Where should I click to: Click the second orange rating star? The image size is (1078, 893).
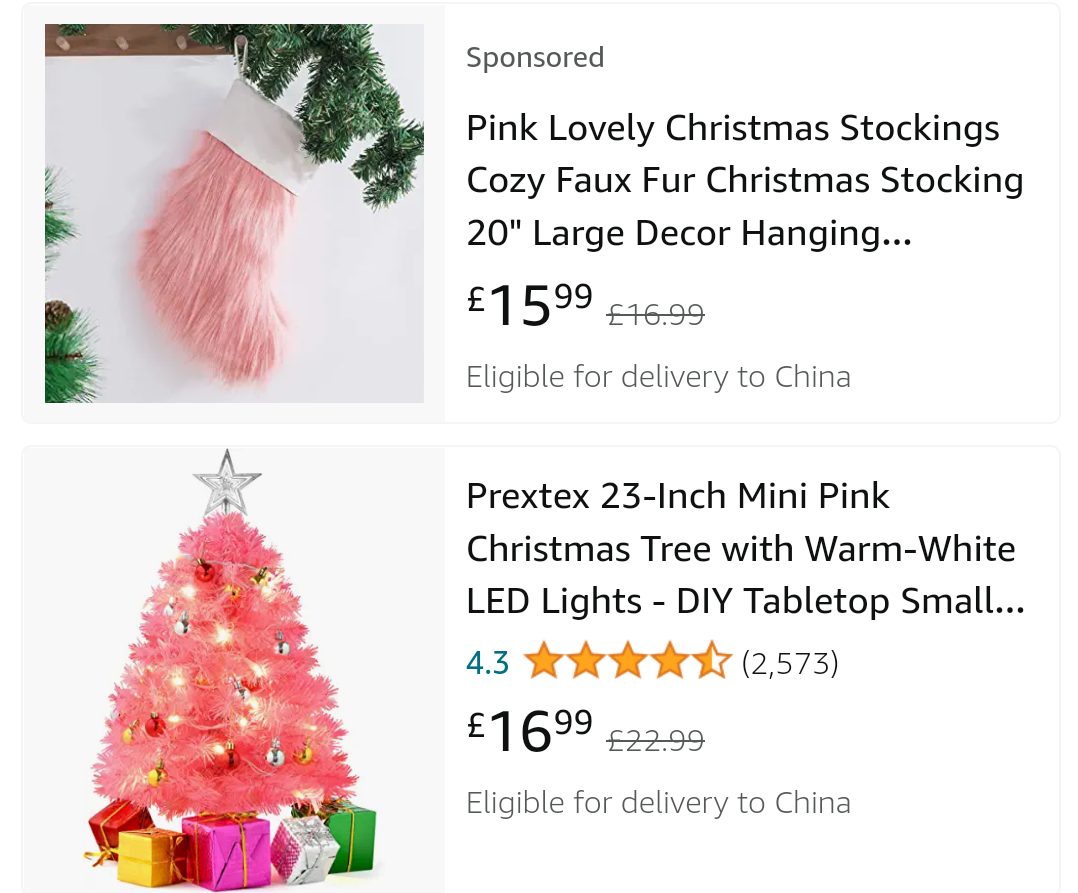coord(585,662)
